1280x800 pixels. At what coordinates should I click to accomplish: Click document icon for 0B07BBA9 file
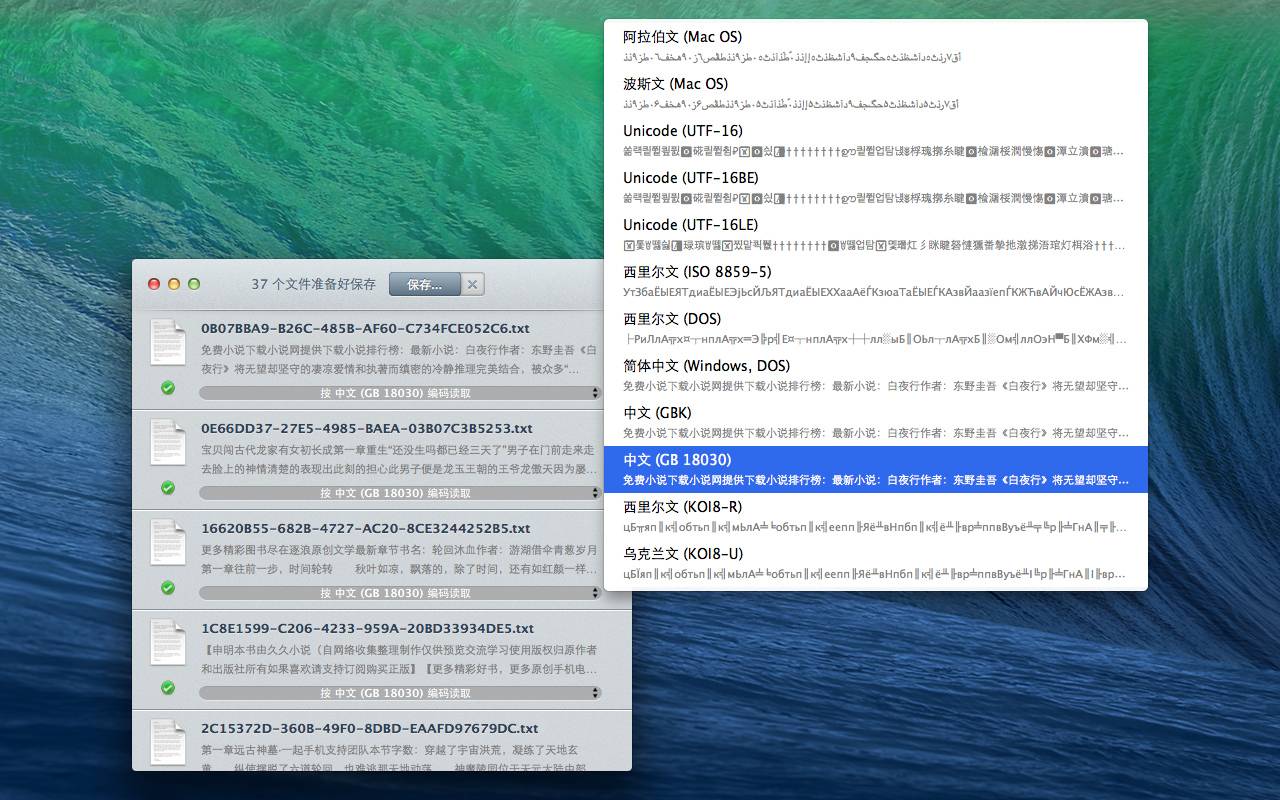click(x=168, y=343)
